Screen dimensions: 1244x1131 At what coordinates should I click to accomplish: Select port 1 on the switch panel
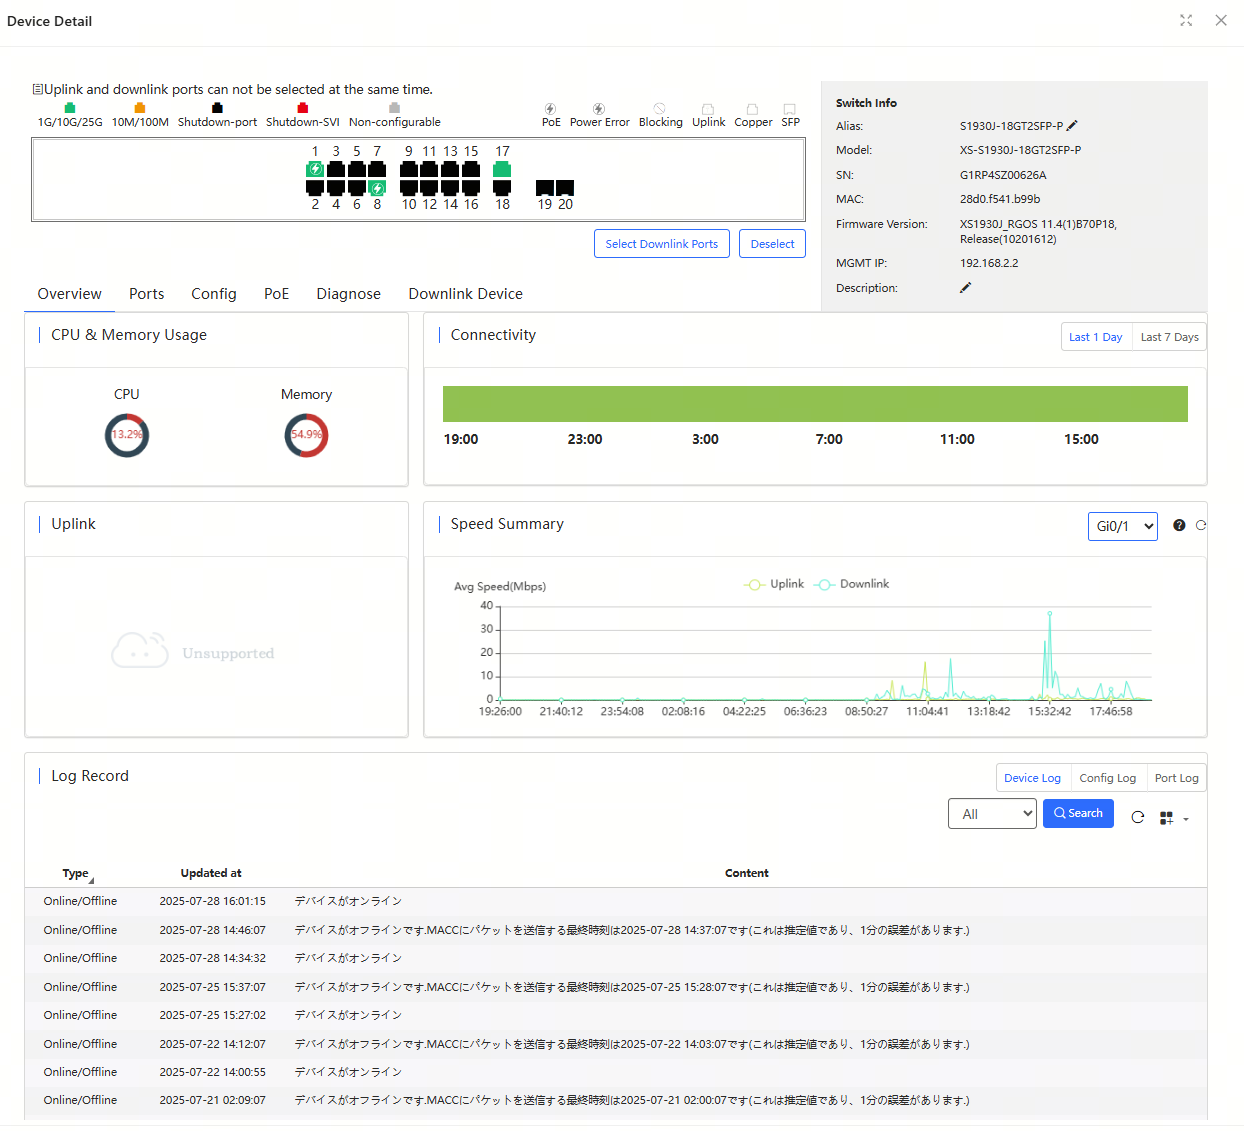(x=315, y=169)
